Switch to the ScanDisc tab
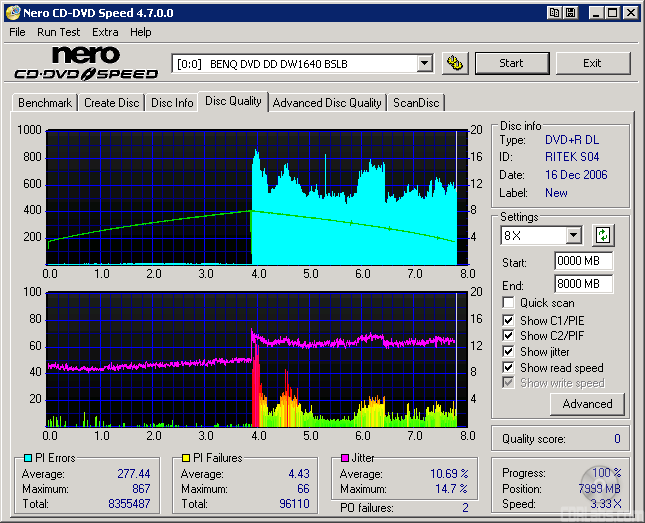 tap(416, 103)
